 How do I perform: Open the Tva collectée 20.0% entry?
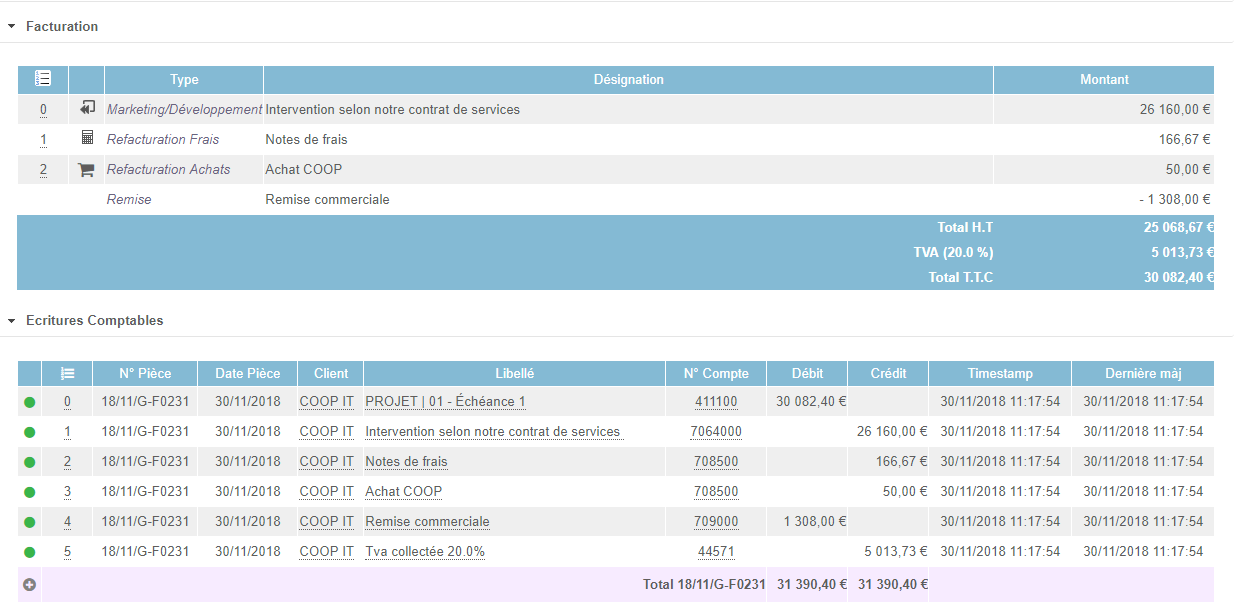425,552
